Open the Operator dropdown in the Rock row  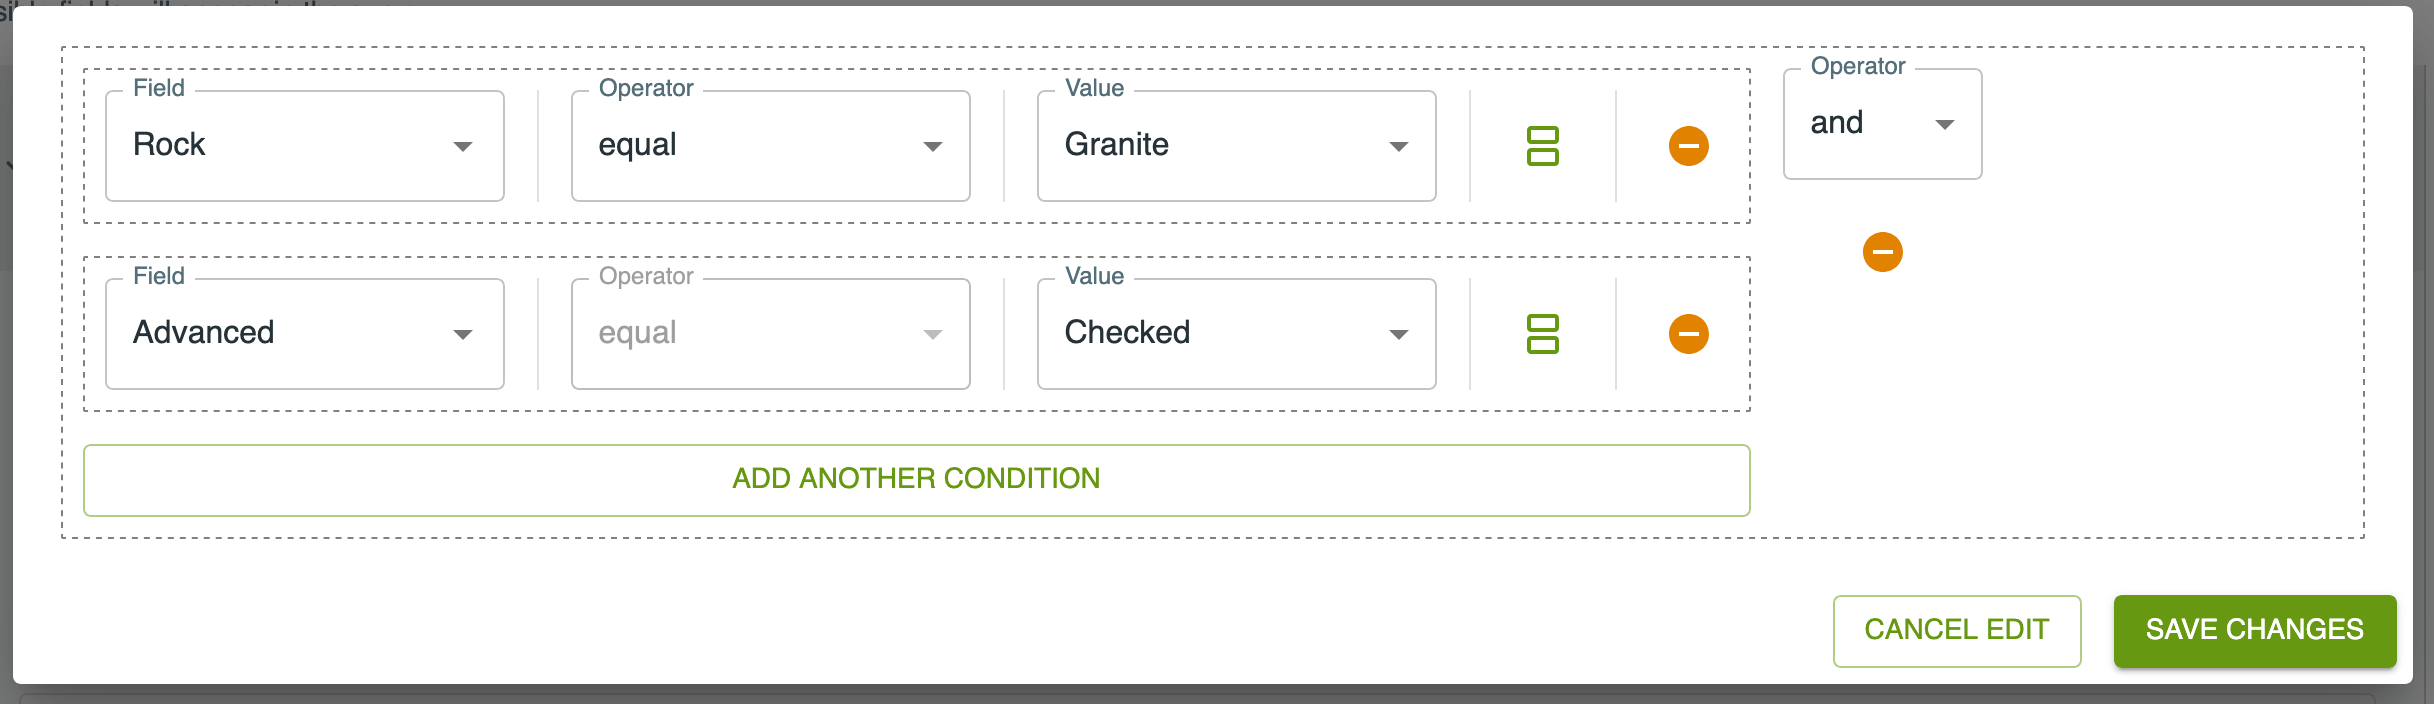tap(770, 146)
